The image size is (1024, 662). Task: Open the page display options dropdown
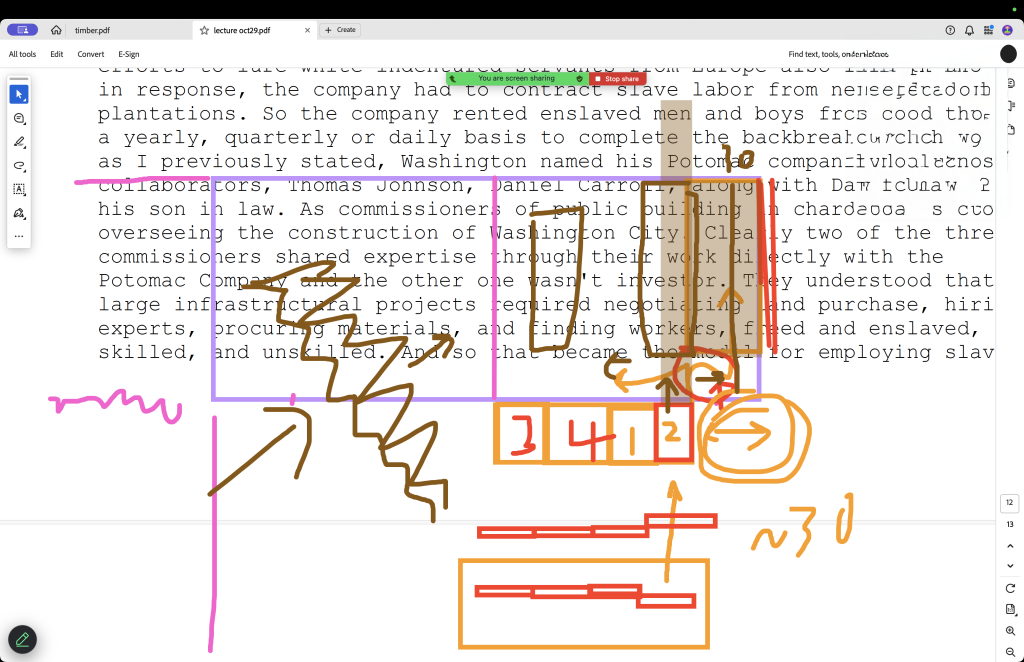click(1010, 609)
